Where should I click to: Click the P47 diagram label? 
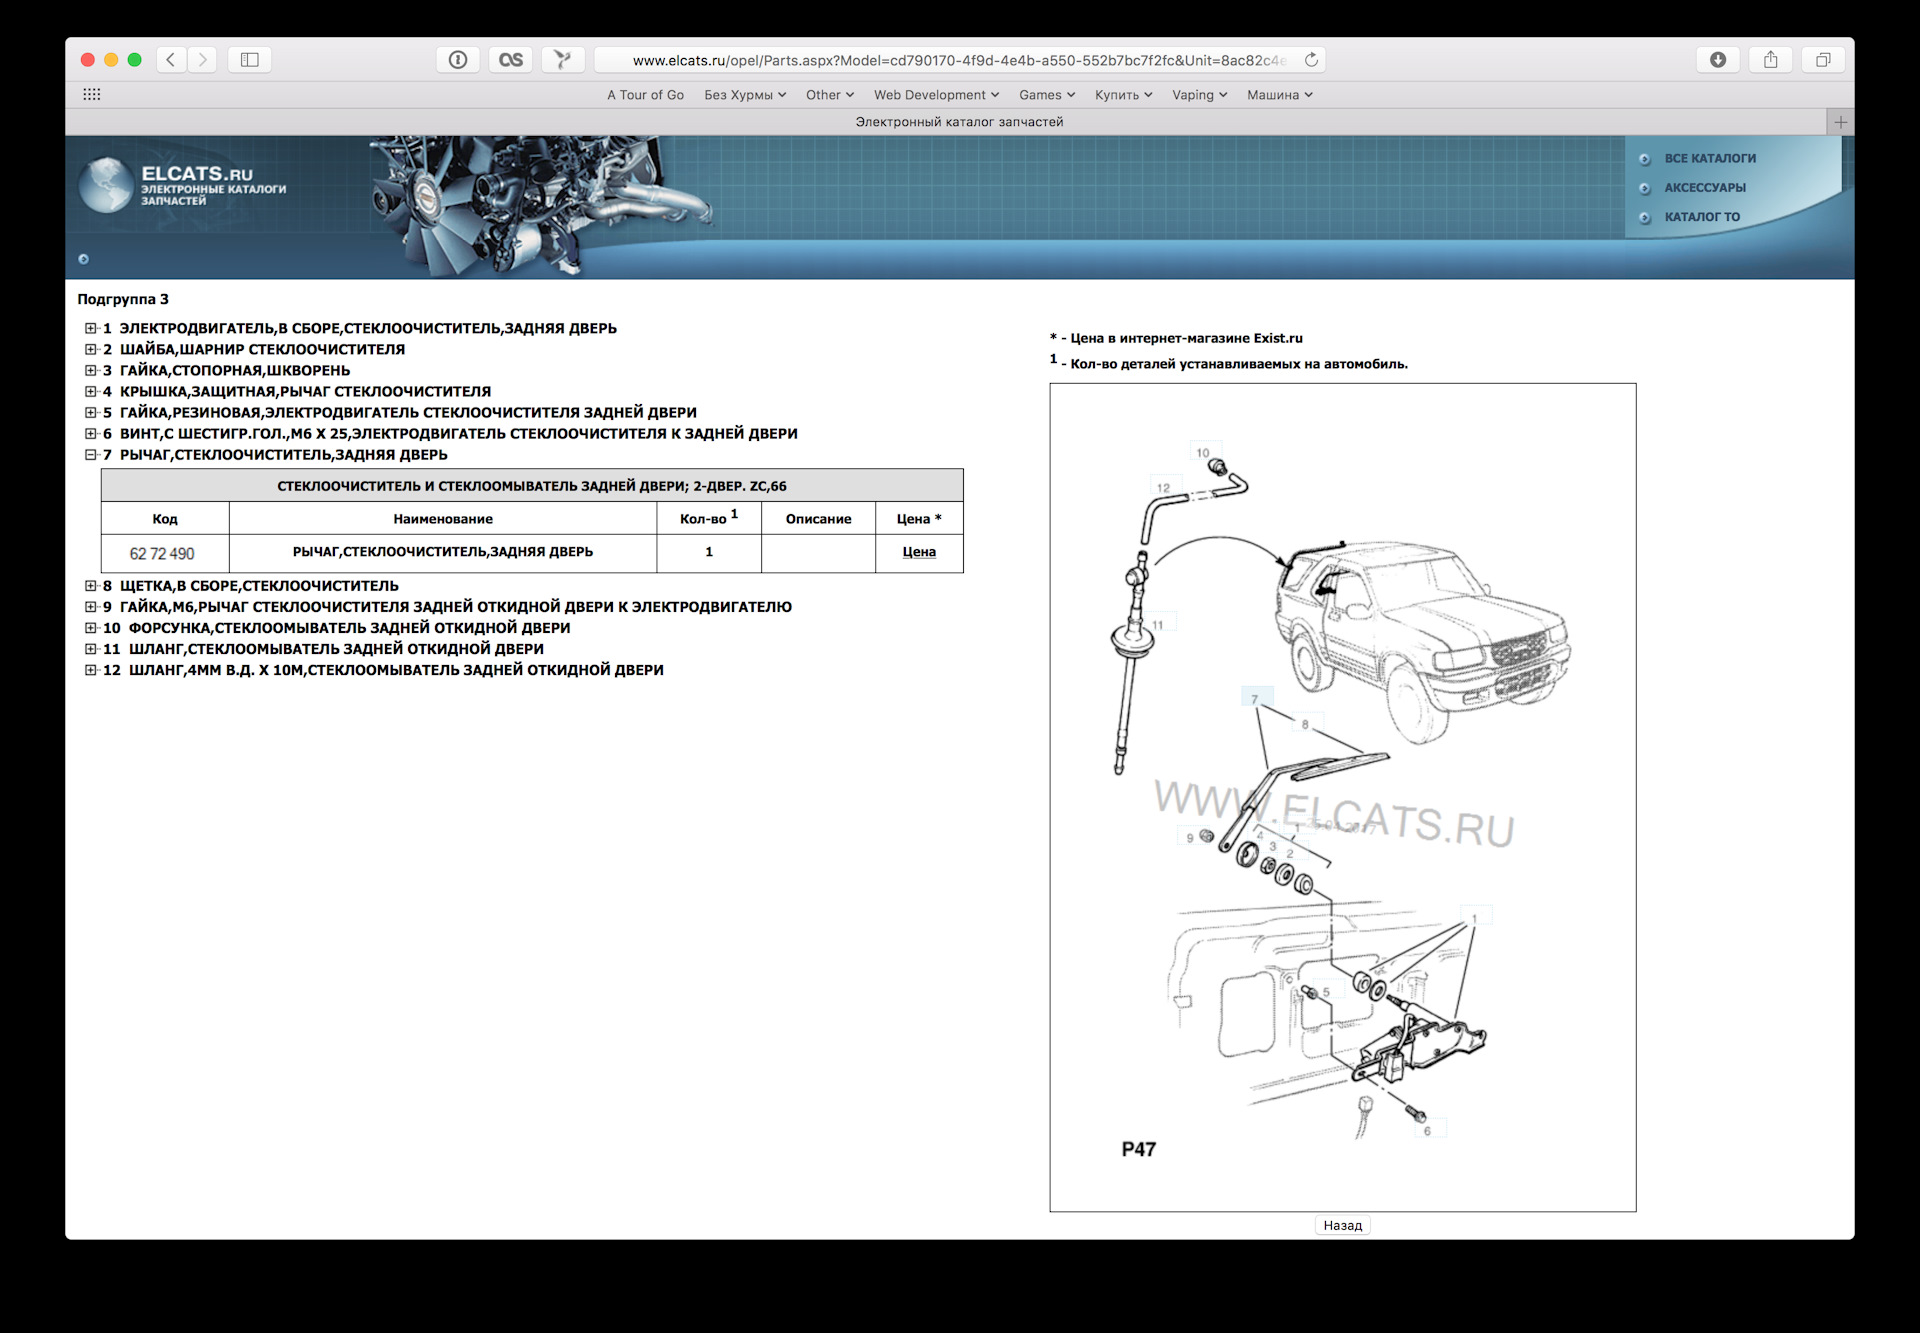click(1138, 1149)
